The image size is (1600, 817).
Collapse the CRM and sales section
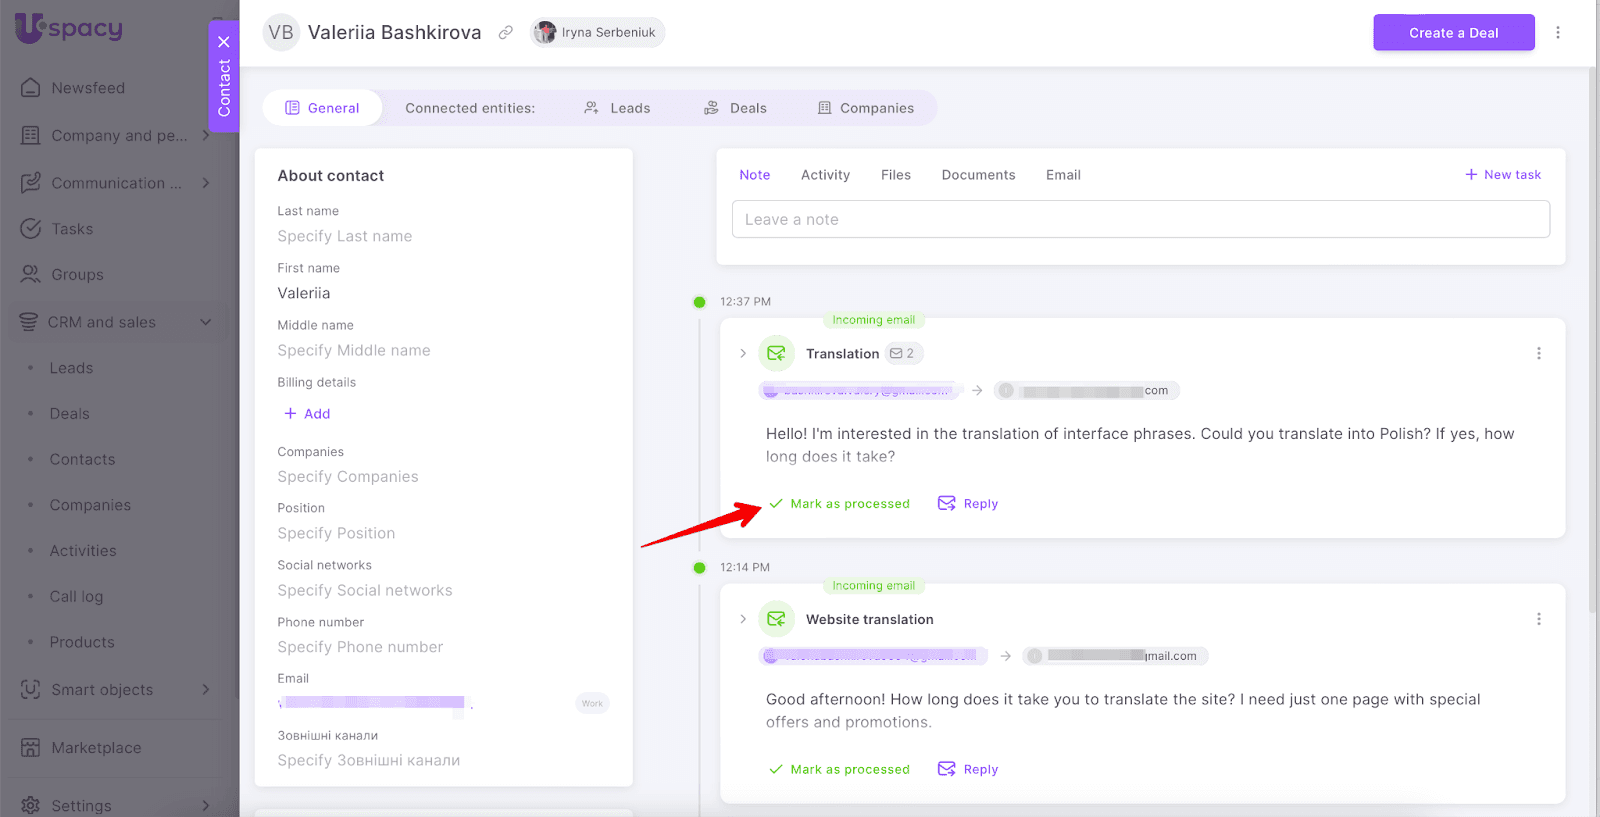(206, 322)
